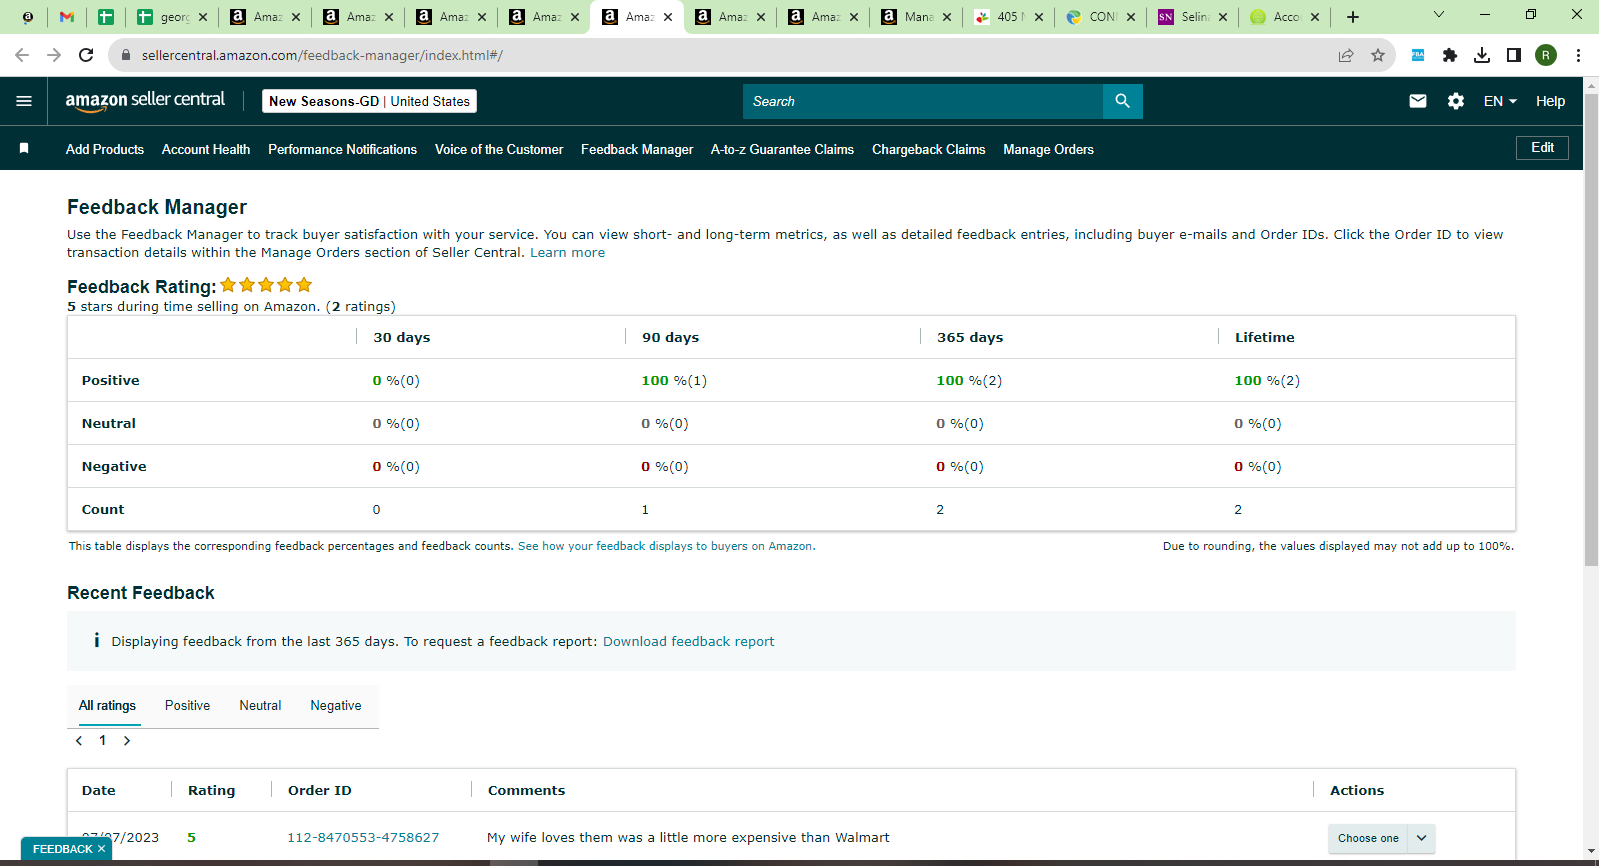Open the tab search chevron in Chrome

coord(1439,15)
